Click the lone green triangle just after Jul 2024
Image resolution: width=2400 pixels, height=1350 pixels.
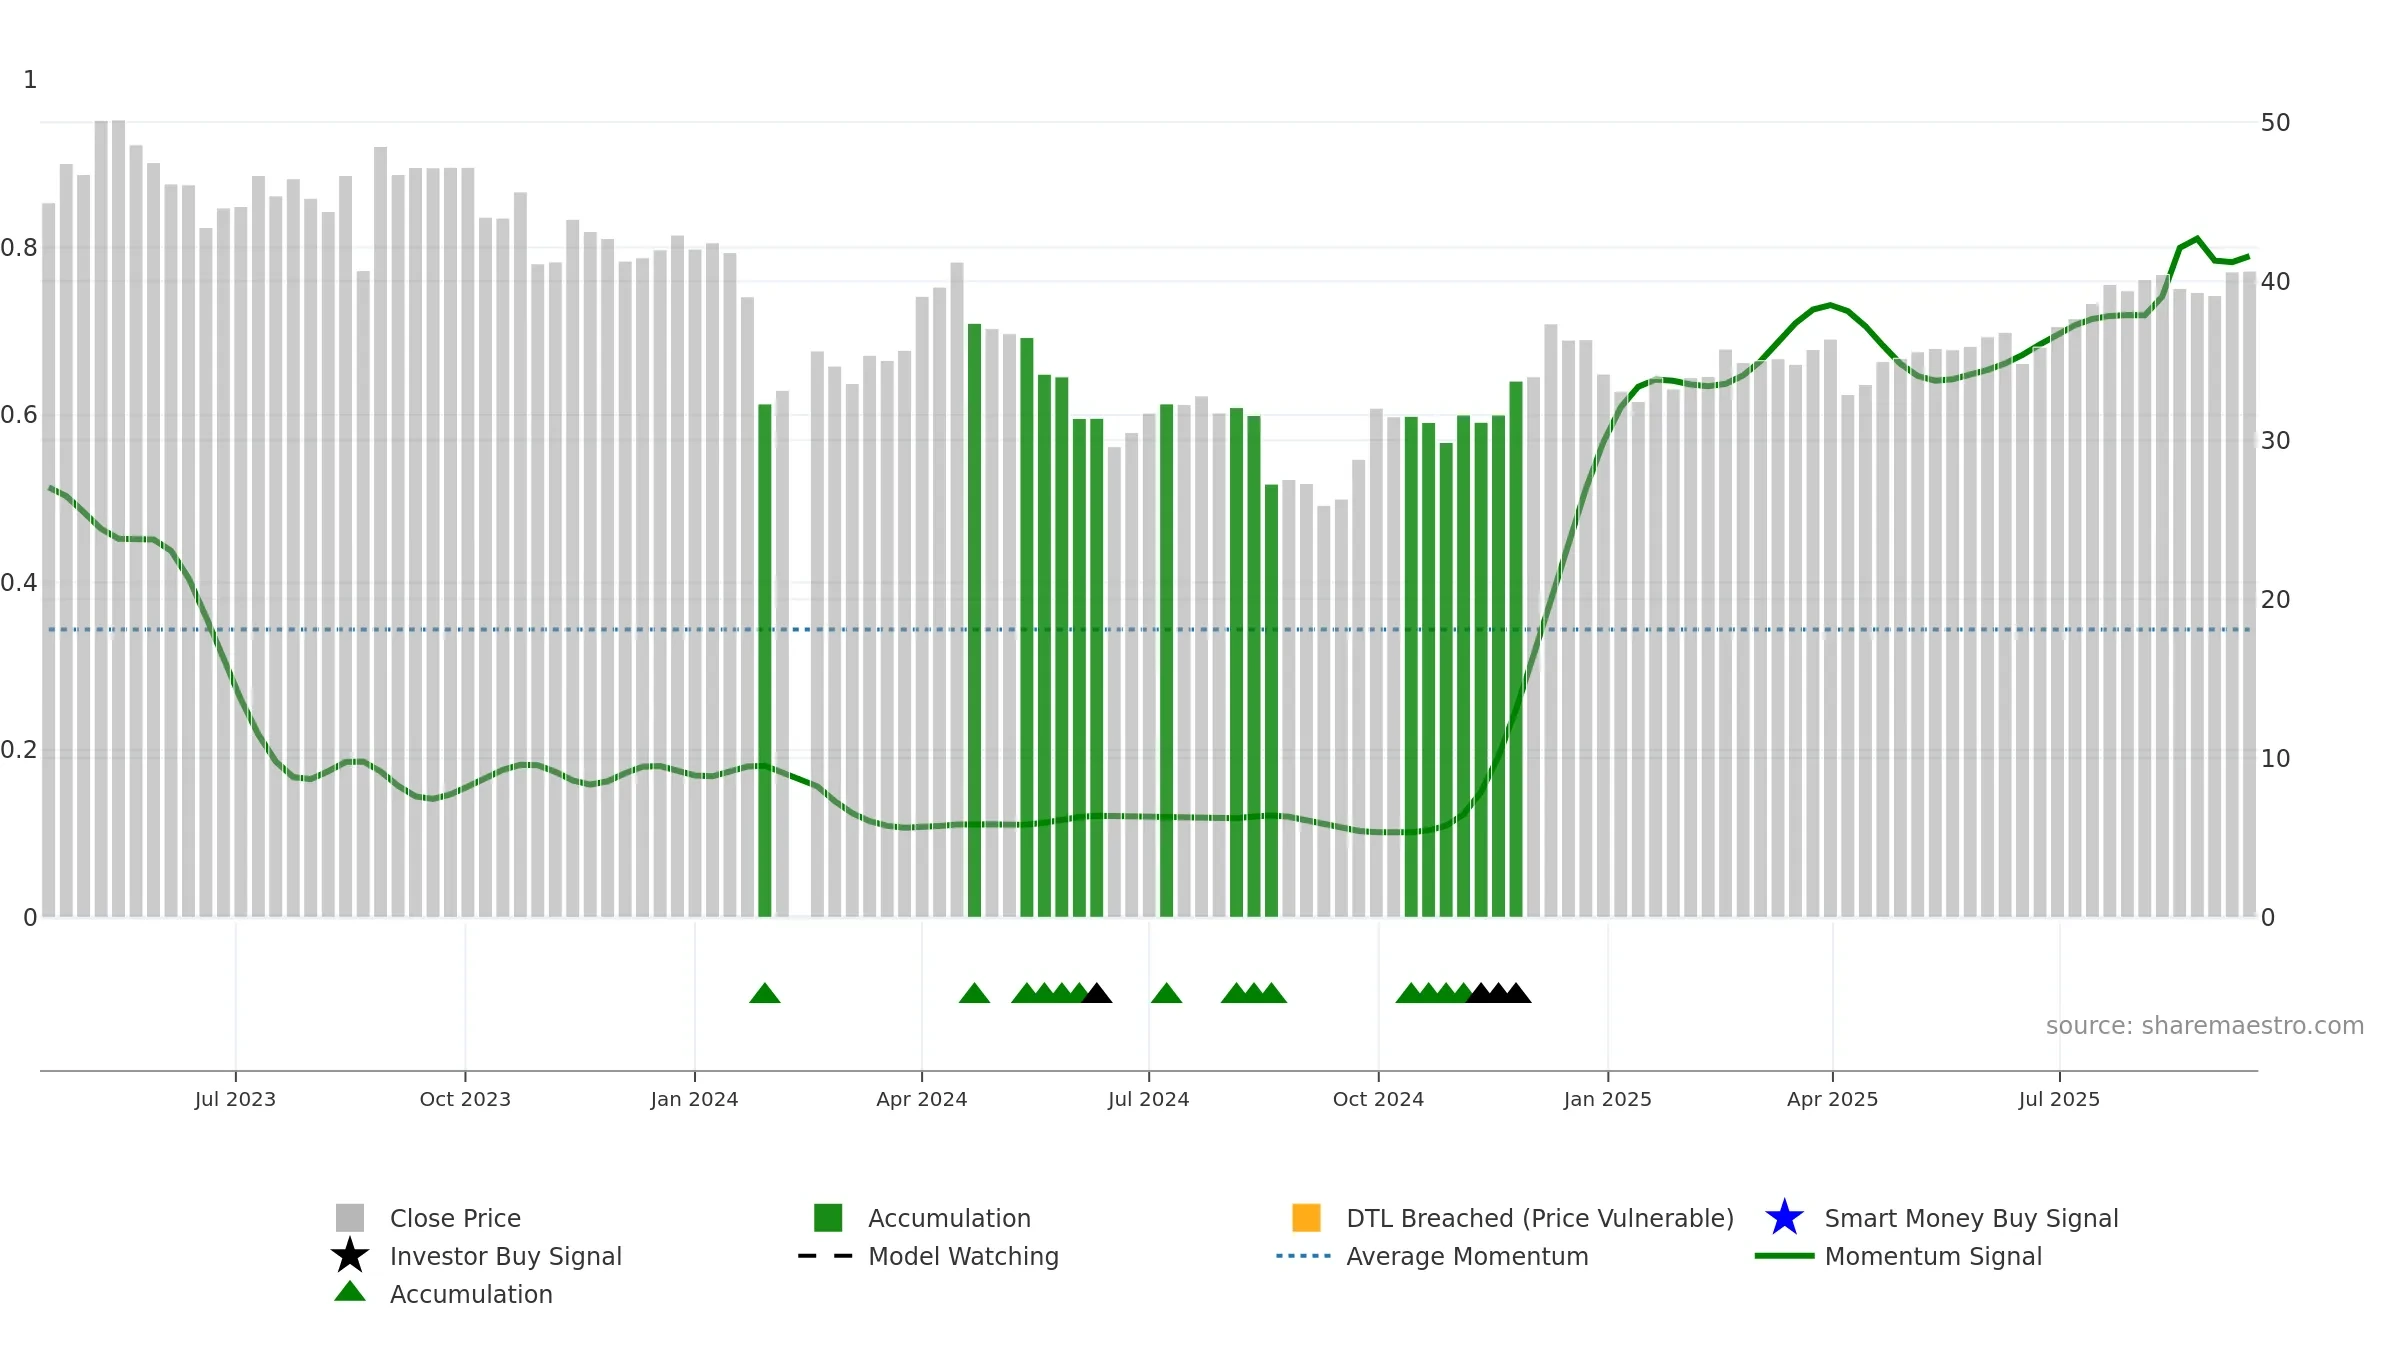[x=1166, y=993]
